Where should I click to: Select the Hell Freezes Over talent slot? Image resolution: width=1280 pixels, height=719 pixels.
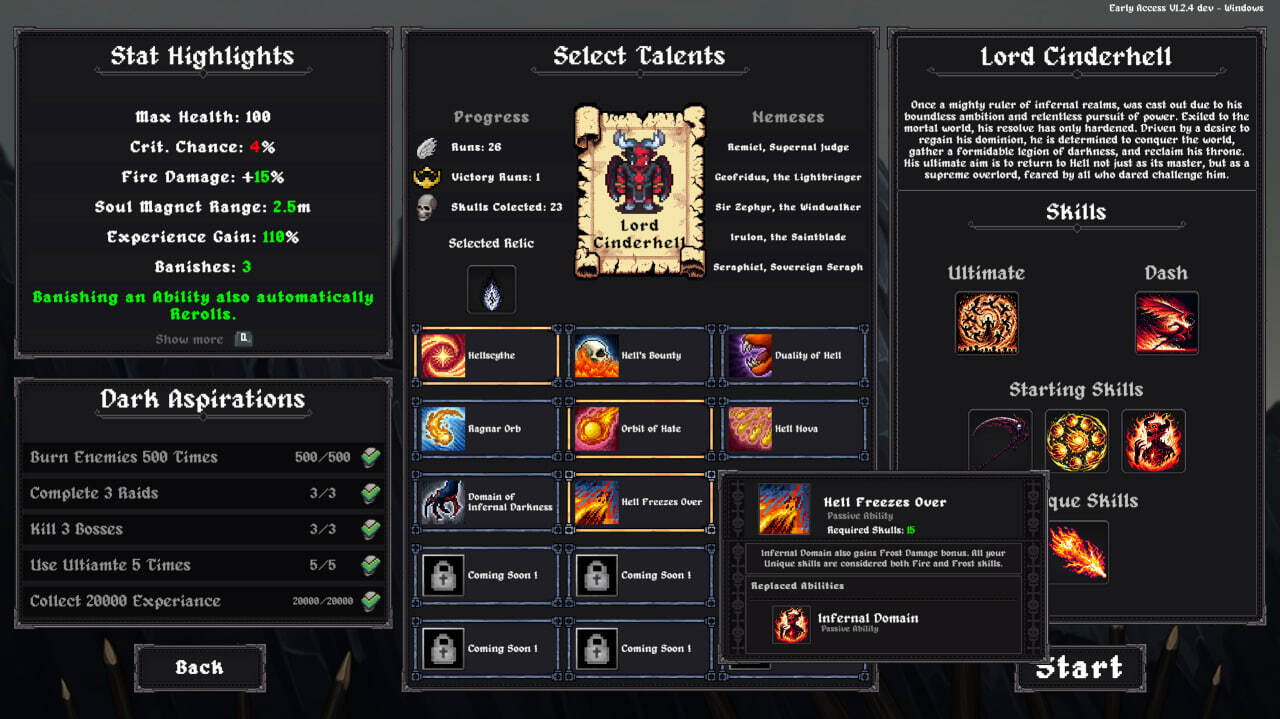click(x=640, y=502)
